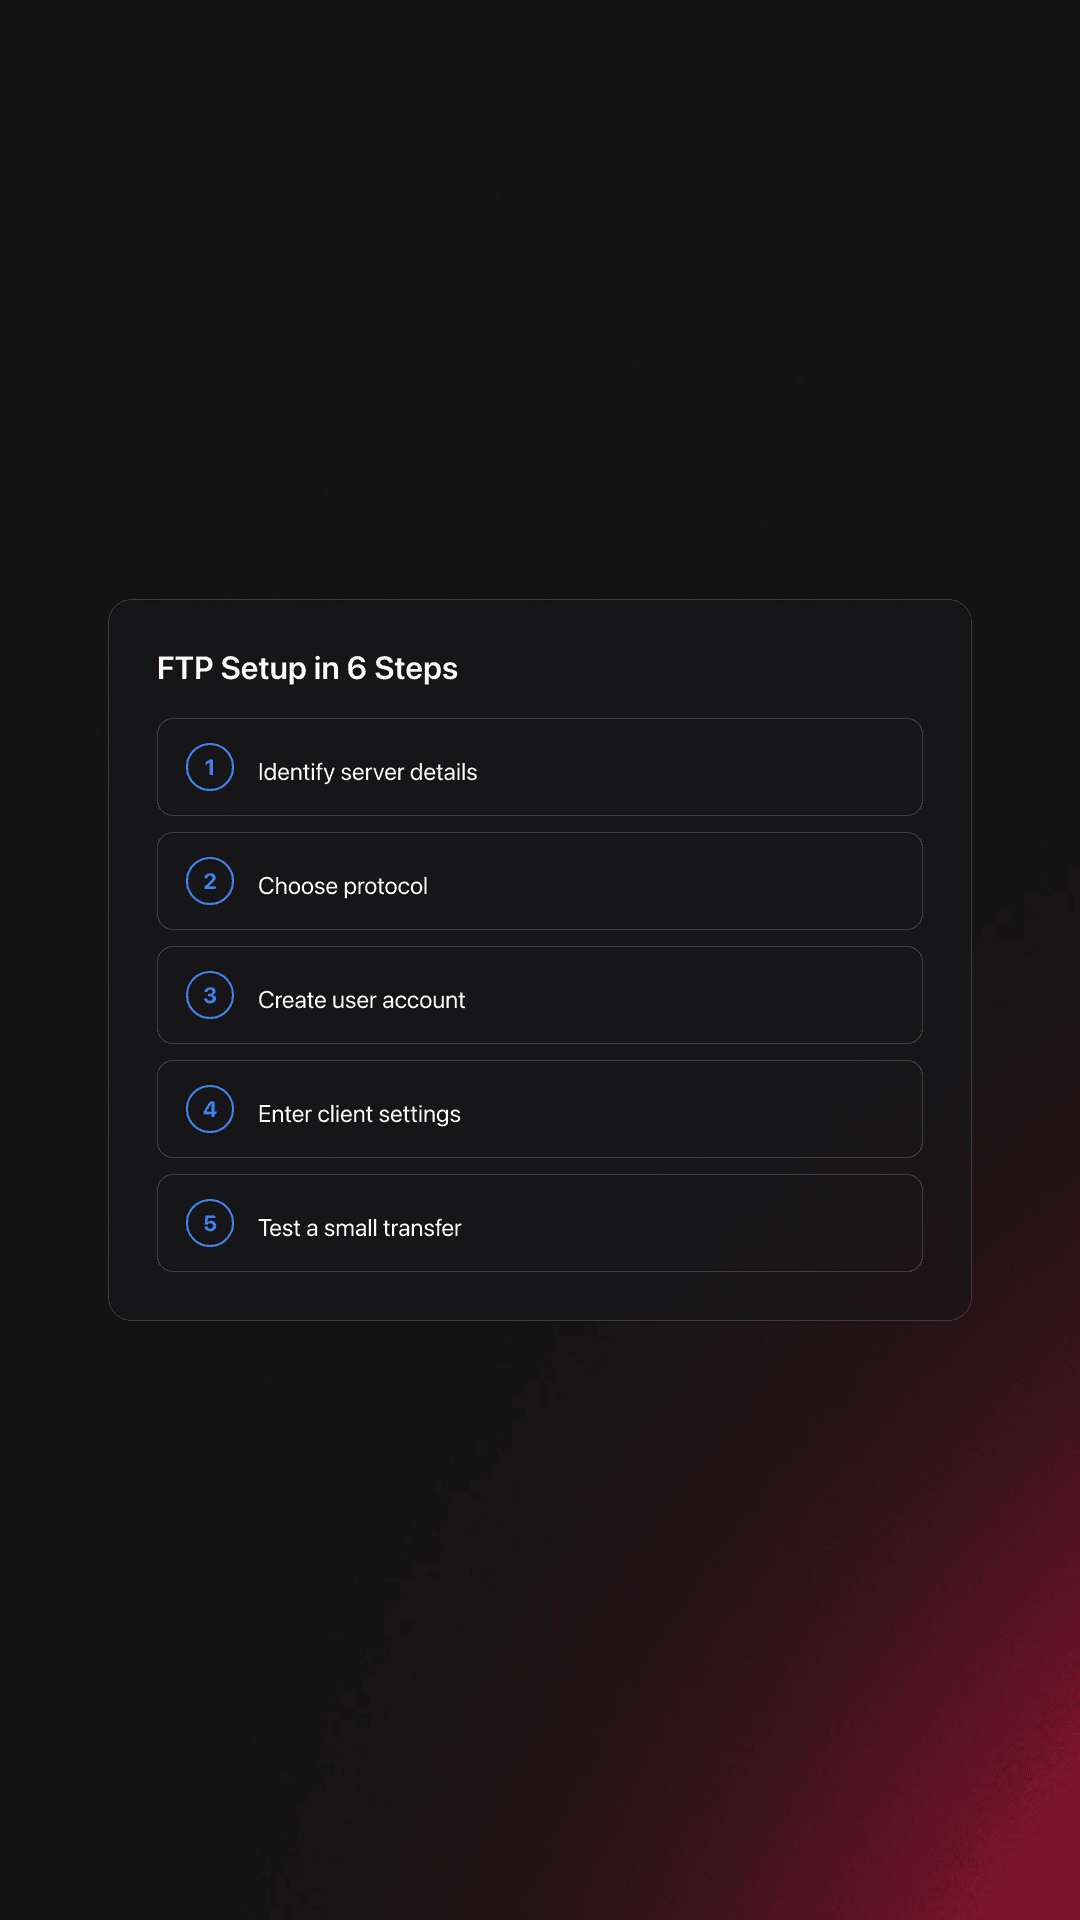Screen dimensions: 1080x1920
Task: Expand the 'Enter client settings' item
Action: 540,1109
